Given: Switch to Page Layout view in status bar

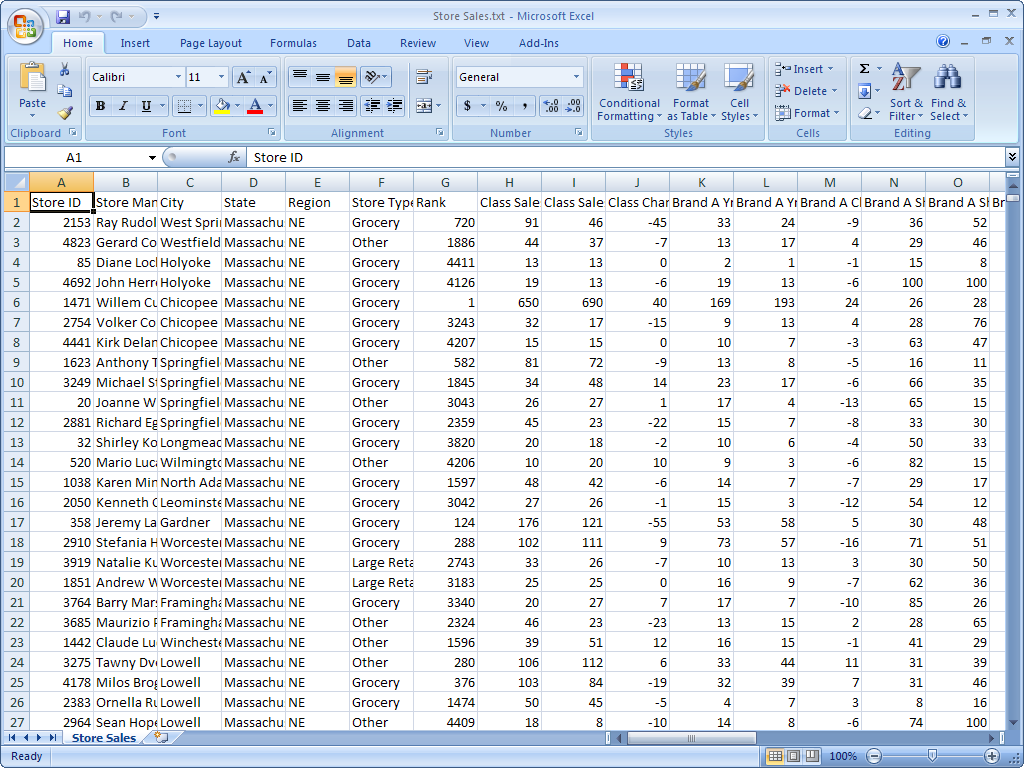Looking at the screenshot, I should click(x=793, y=756).
